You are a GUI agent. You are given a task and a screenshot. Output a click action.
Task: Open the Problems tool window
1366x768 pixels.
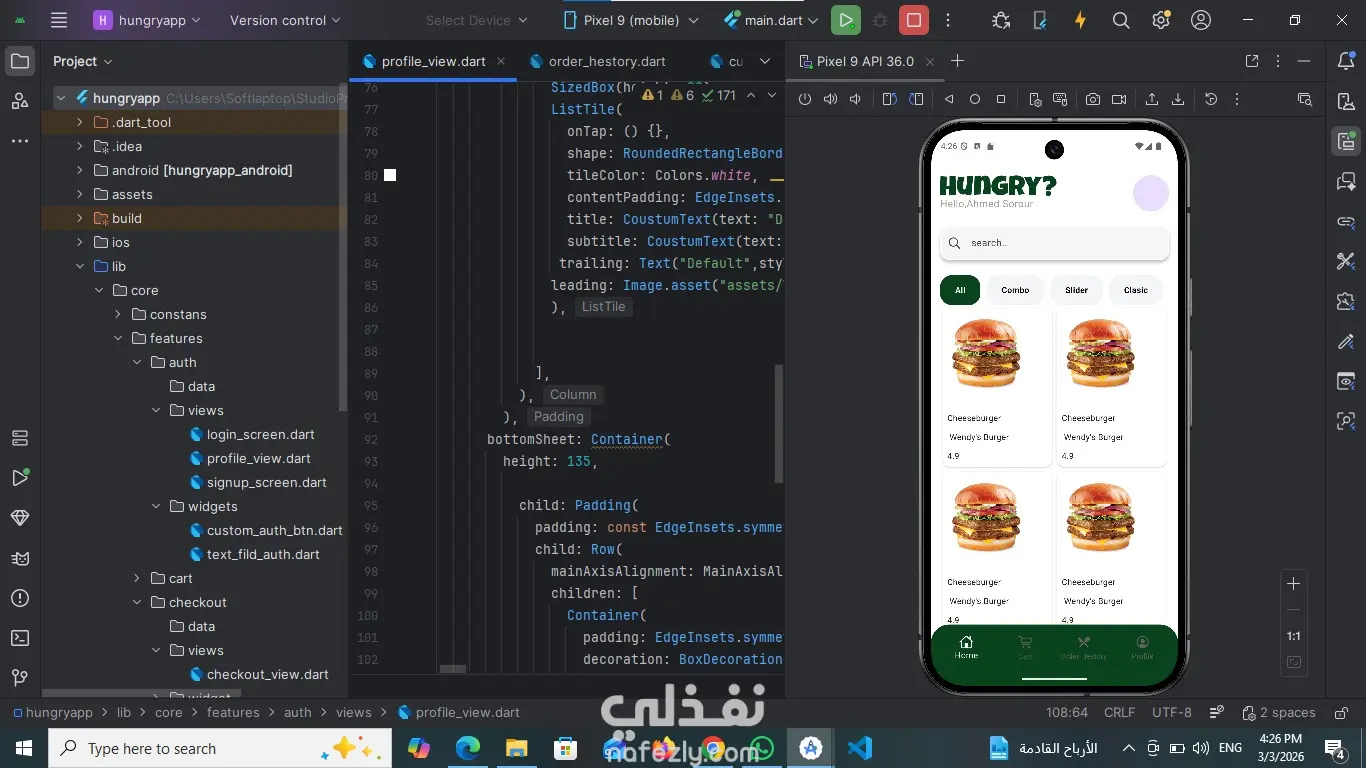pos(20,598)
